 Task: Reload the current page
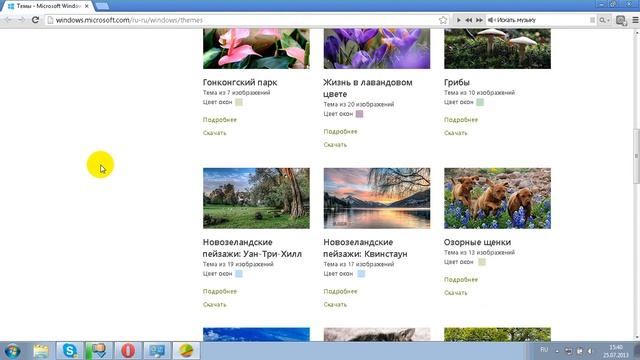[36, 20]
